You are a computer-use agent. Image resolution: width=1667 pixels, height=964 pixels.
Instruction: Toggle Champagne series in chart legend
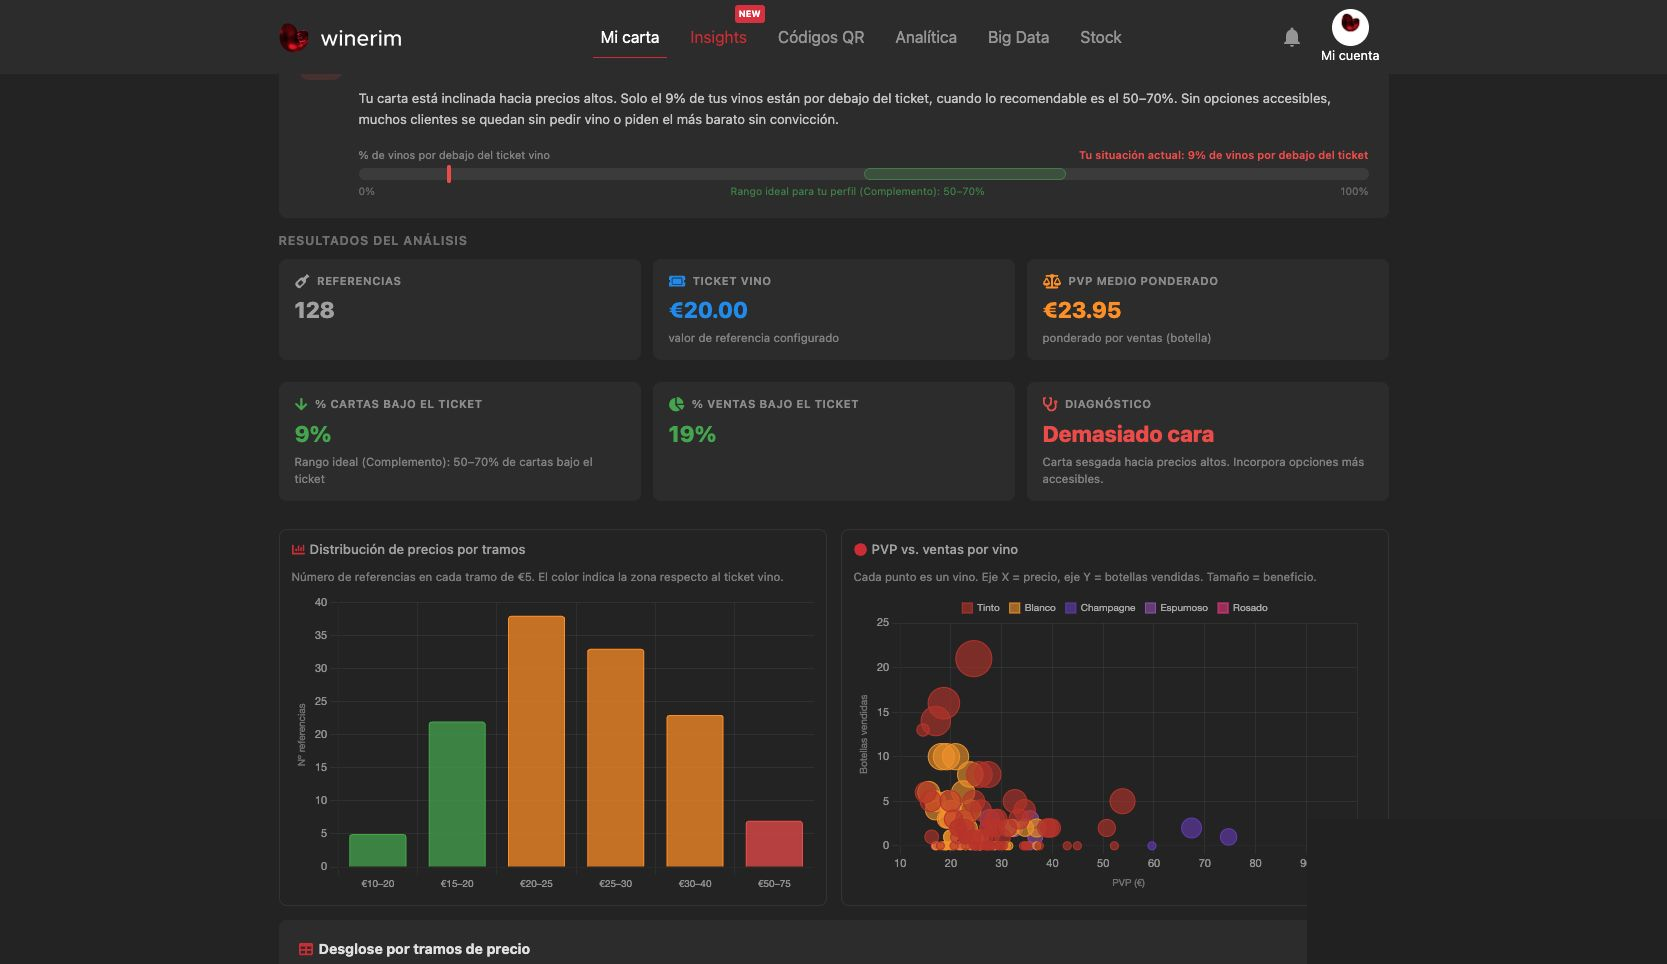tap(1100, 608)
